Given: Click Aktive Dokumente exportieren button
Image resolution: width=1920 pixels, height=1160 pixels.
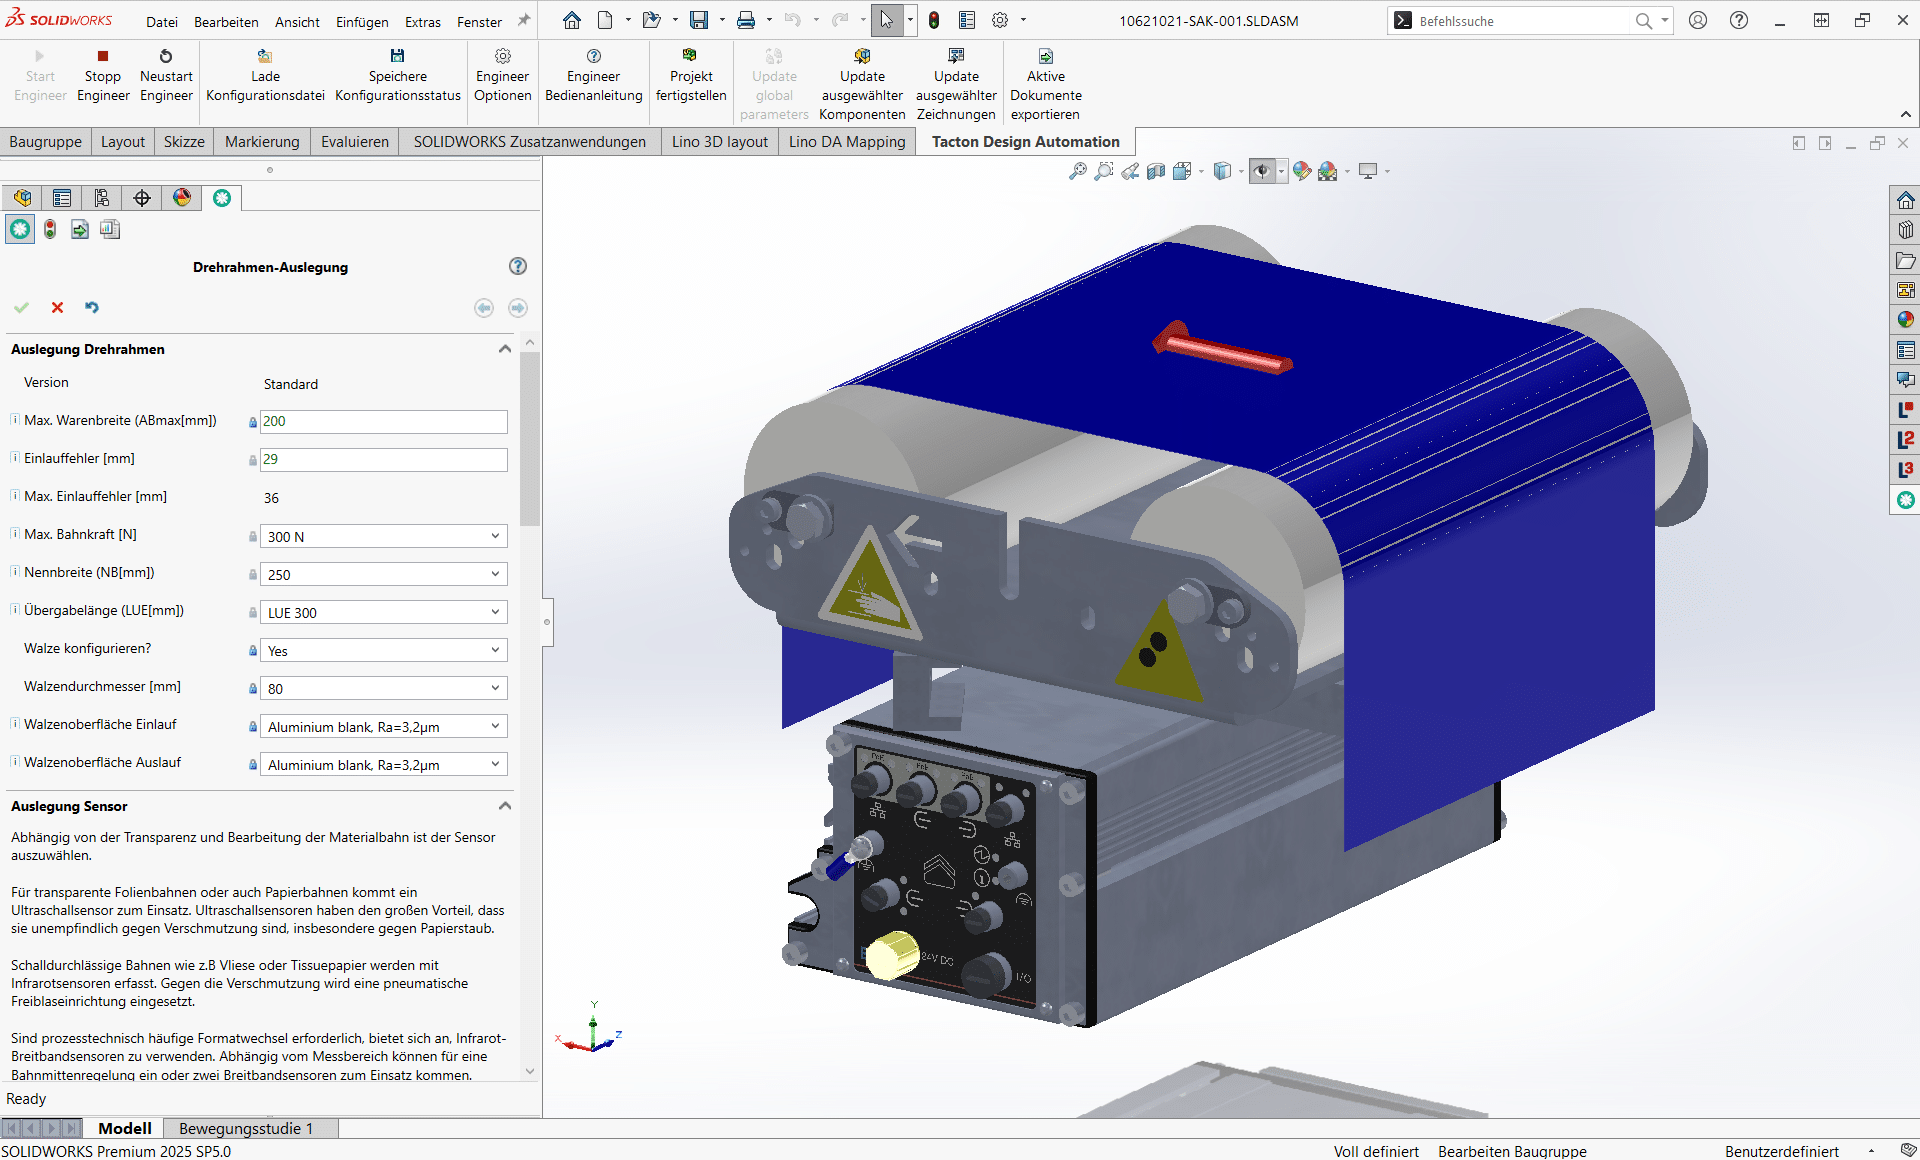Looking at the screenshot, I should 1045,85.
